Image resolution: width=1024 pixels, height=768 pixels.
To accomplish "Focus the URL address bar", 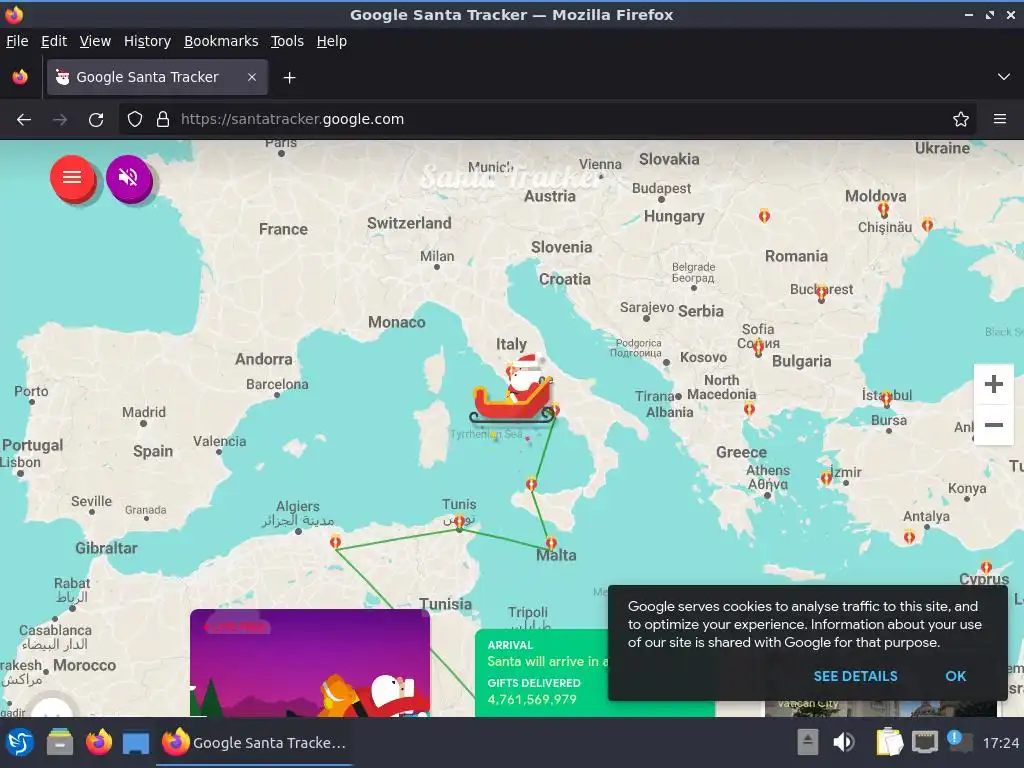I will [549, 120].
